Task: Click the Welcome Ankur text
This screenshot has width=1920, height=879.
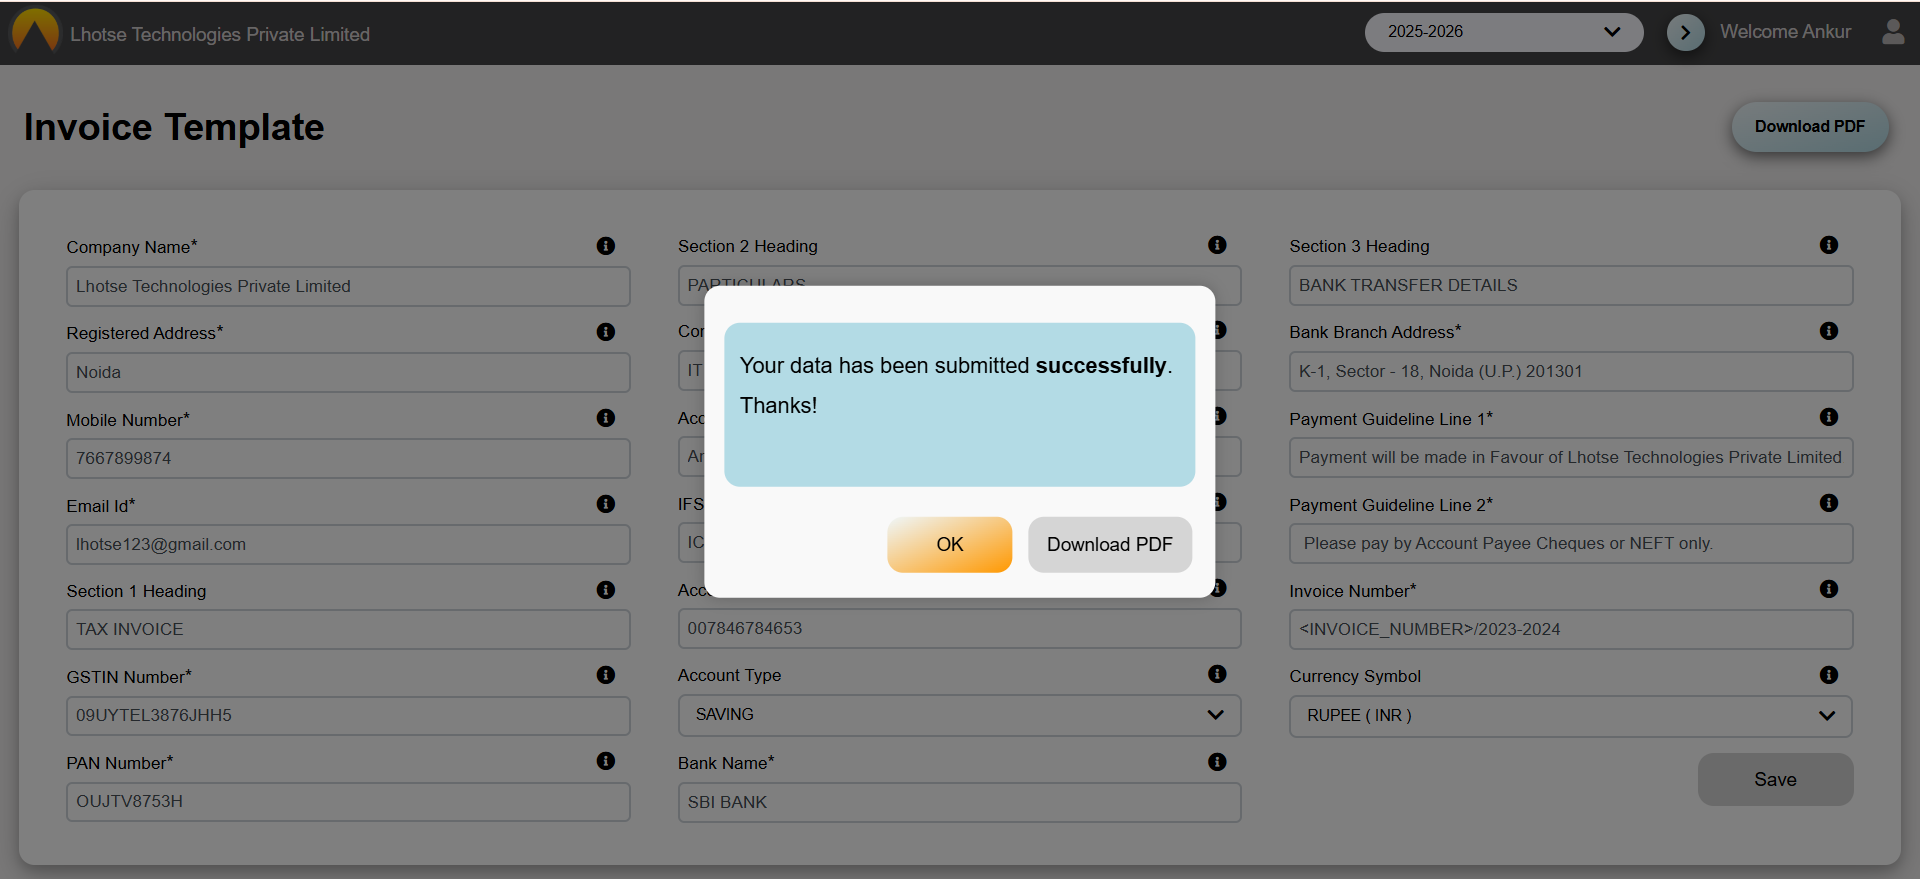Action: (x=1785, y=32)
